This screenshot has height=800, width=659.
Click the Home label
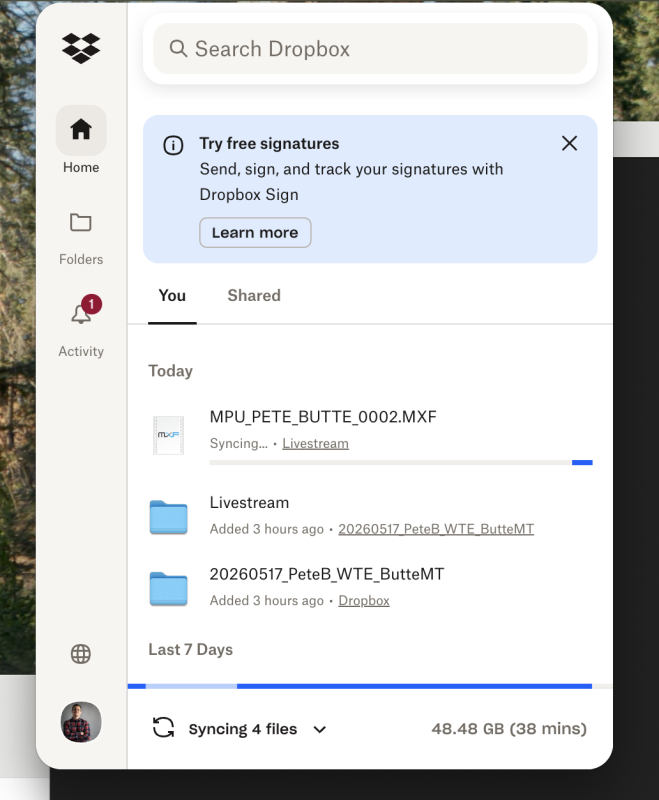(81, 167)
